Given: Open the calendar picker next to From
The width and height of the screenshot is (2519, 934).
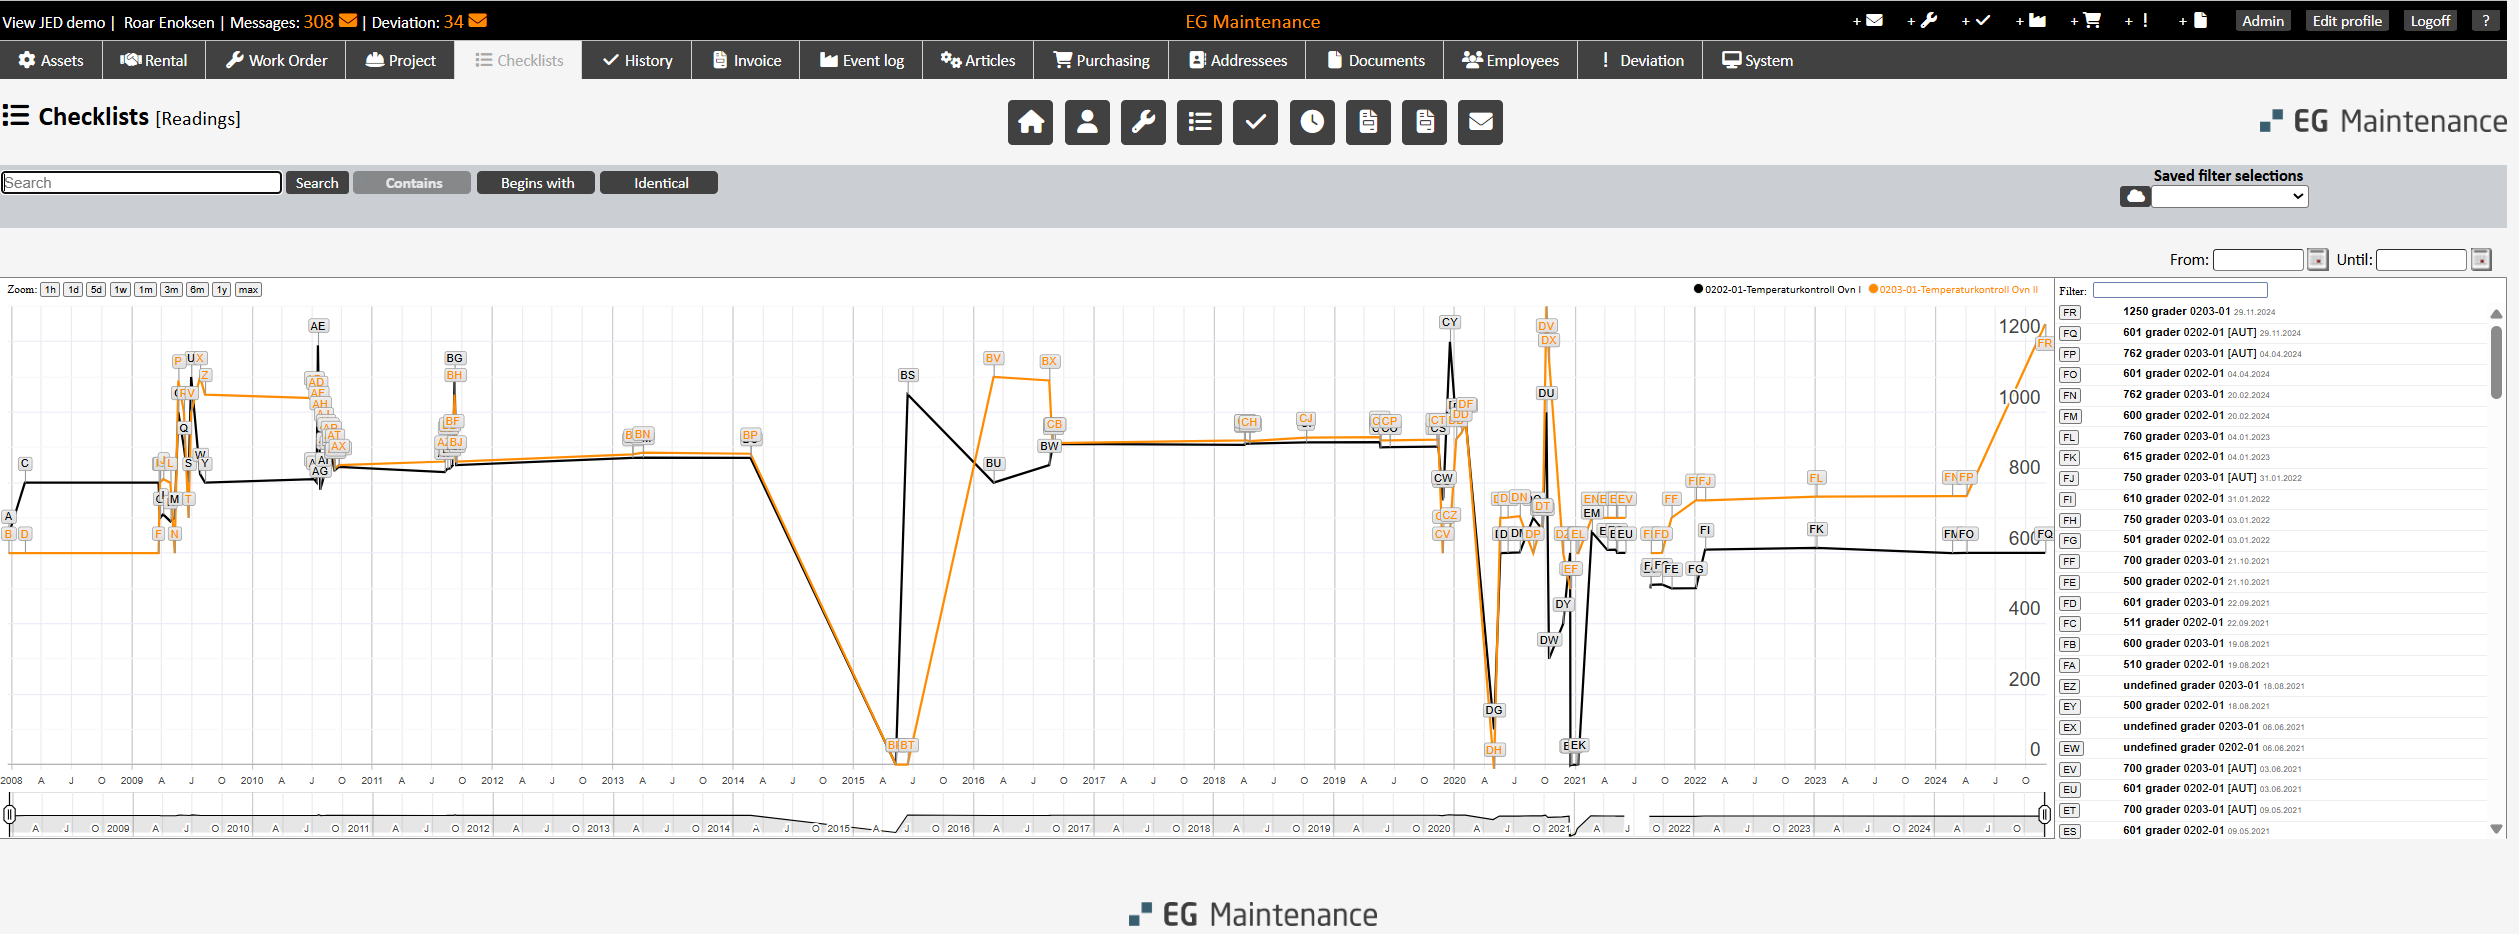Looking at the screenshot, I should click(2317, 260).
